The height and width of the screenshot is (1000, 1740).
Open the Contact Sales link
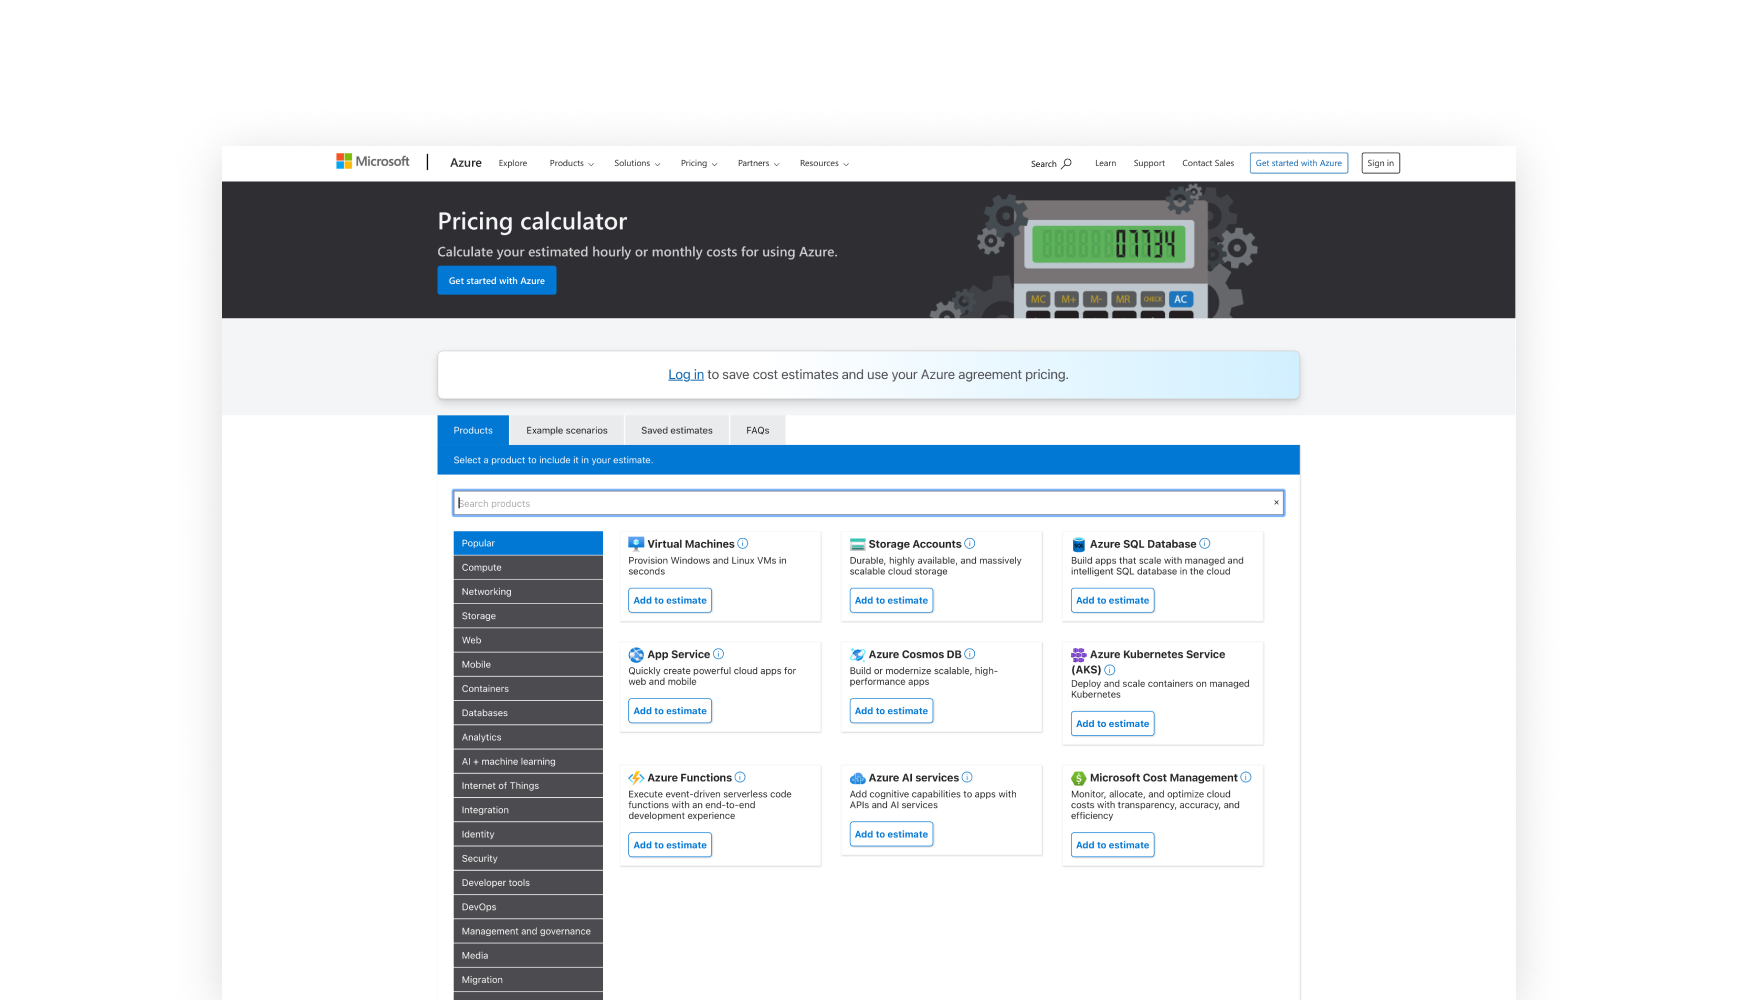coord(1208,164)
